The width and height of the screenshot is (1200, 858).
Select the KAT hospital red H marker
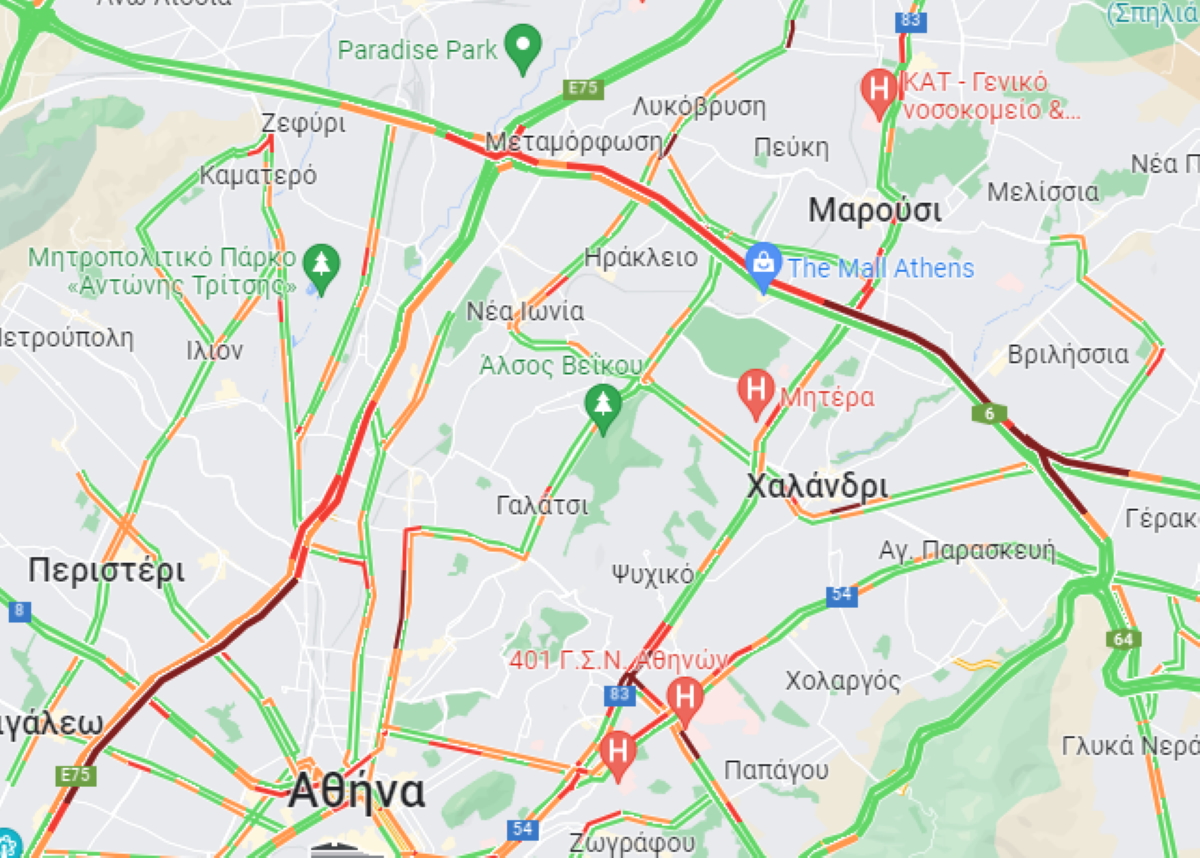(x=879, y=92)
